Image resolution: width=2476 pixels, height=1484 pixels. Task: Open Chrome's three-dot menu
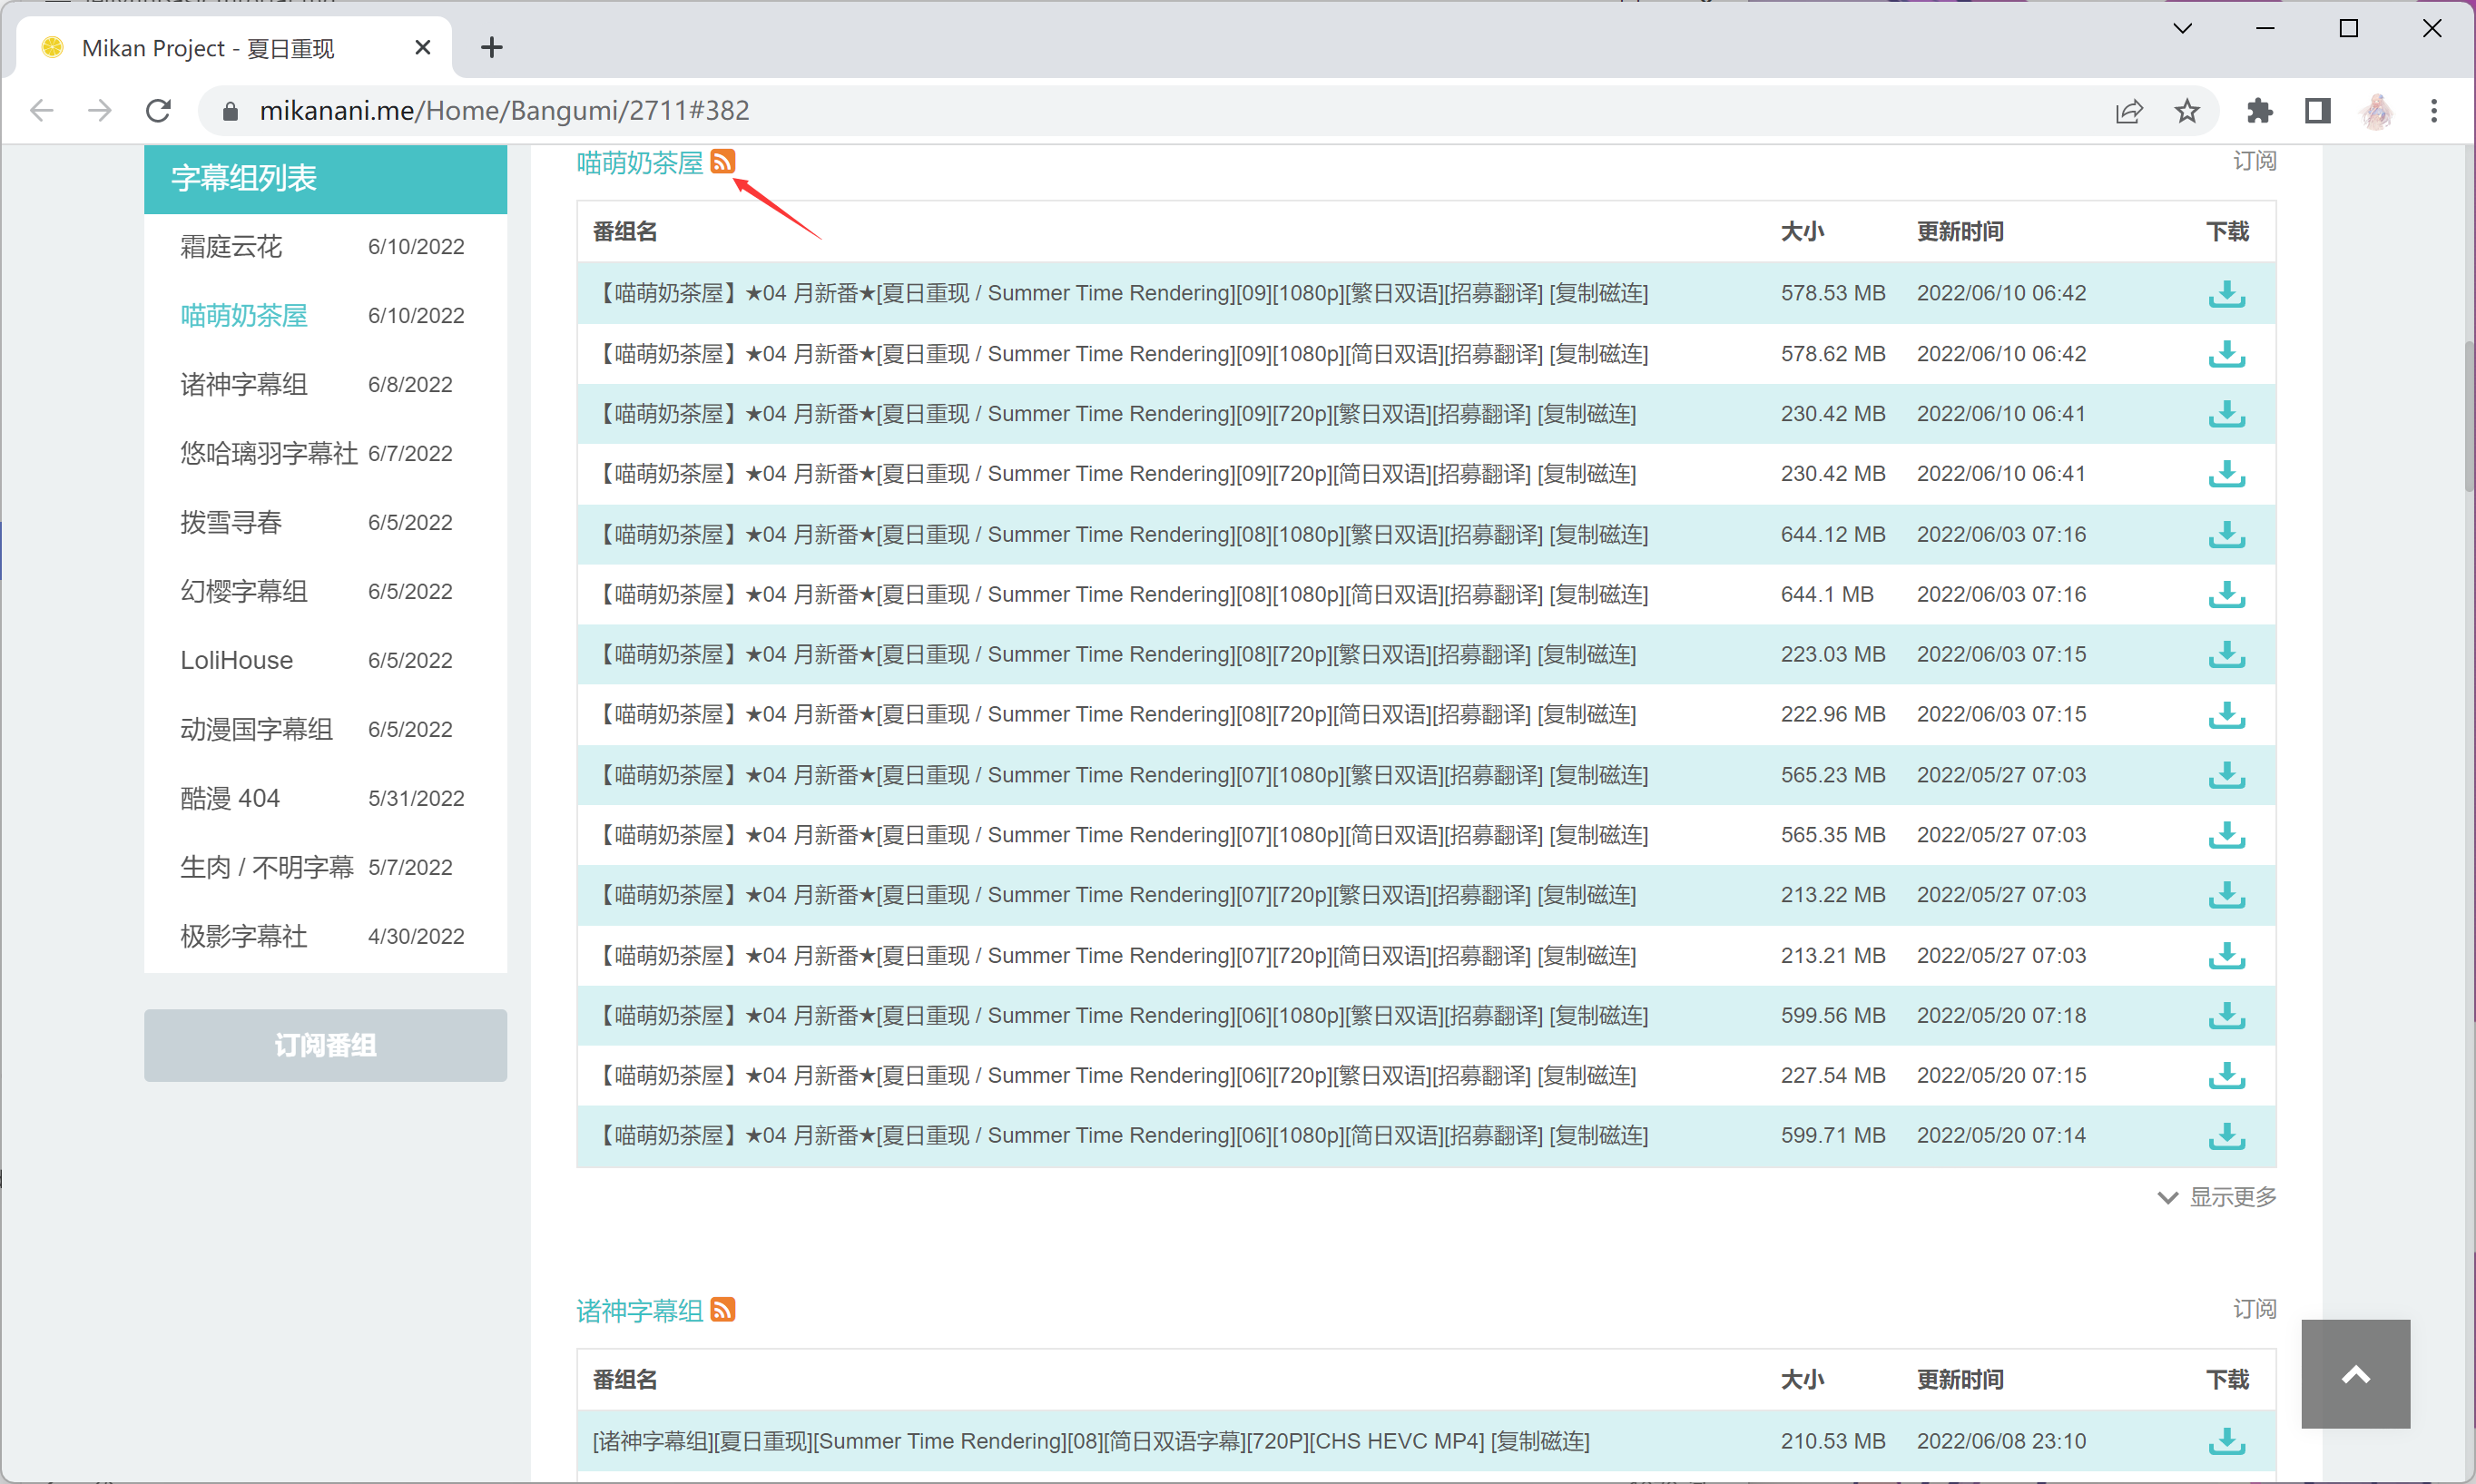click(x=2434, y=110)
